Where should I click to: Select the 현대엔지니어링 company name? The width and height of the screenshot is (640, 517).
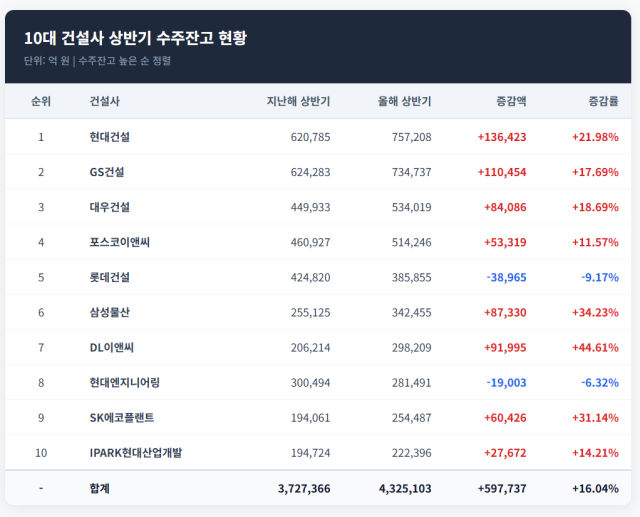point(124,382)
